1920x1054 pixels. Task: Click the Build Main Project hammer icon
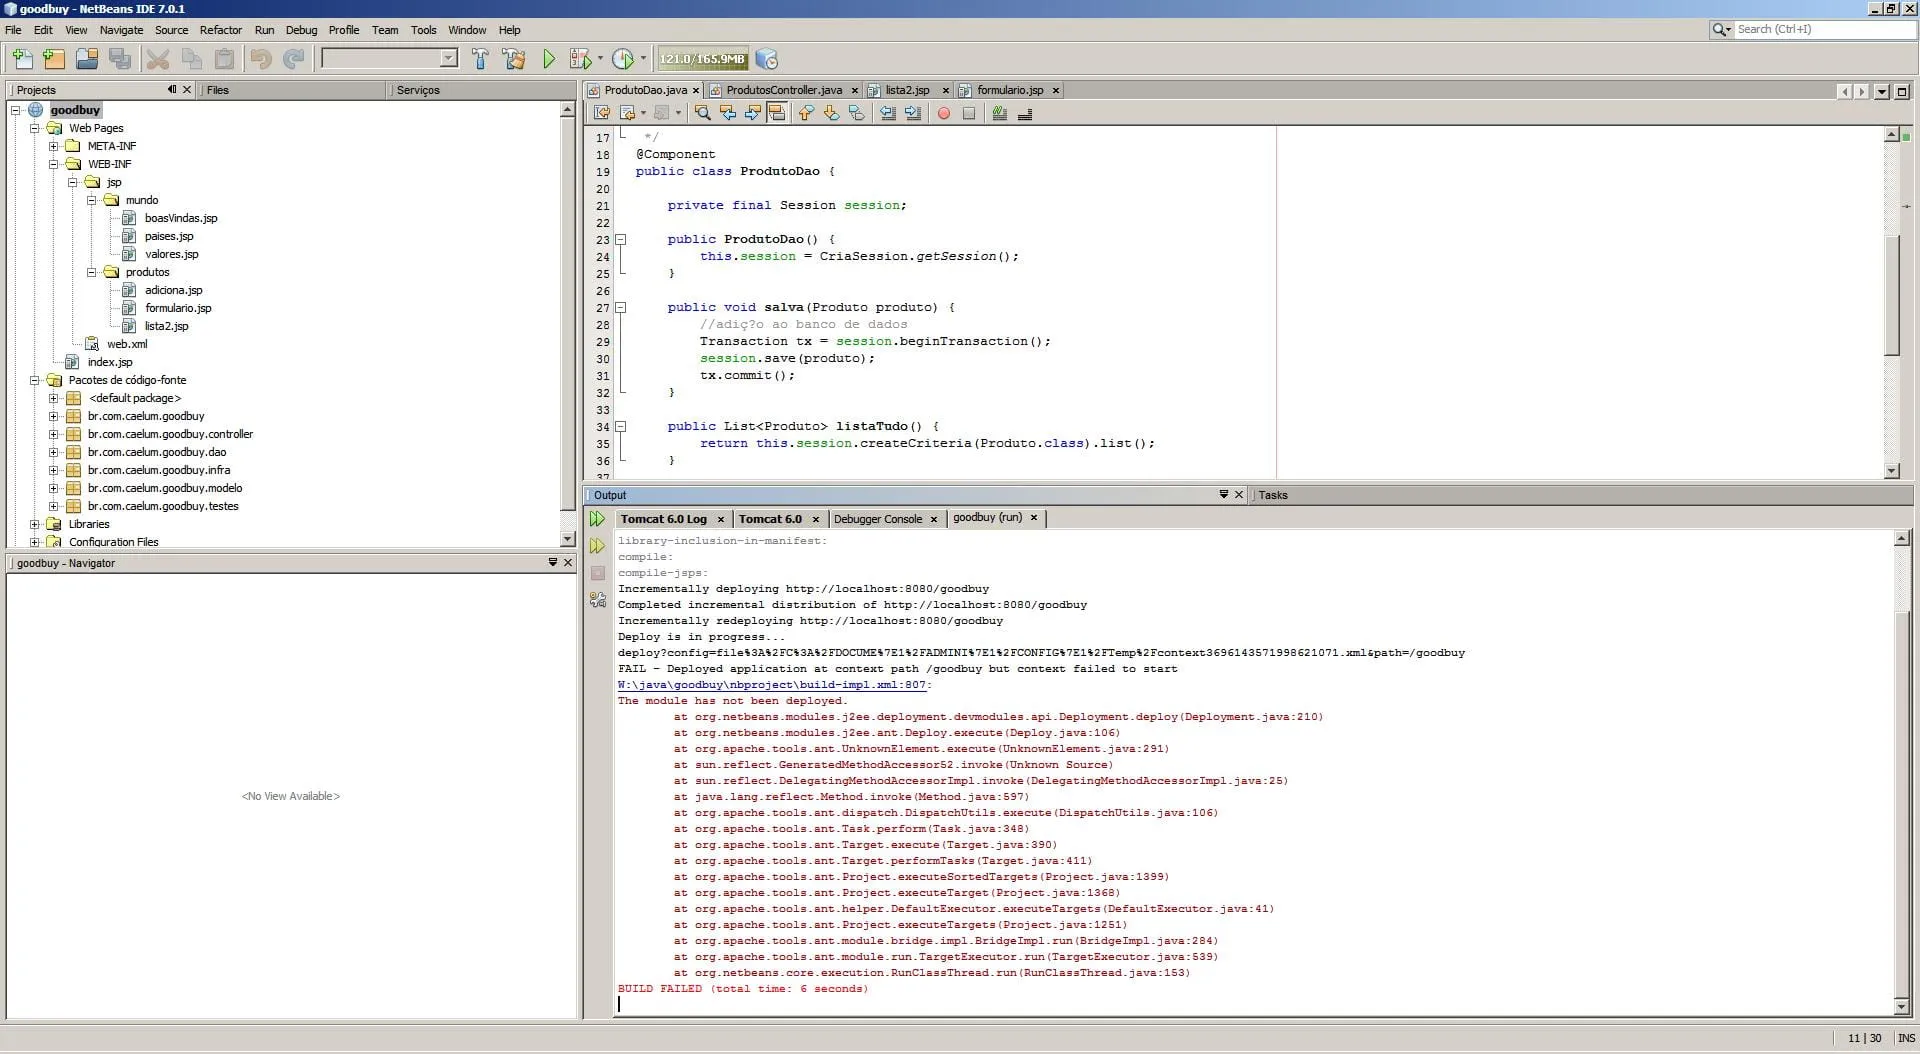coord(480,59)
